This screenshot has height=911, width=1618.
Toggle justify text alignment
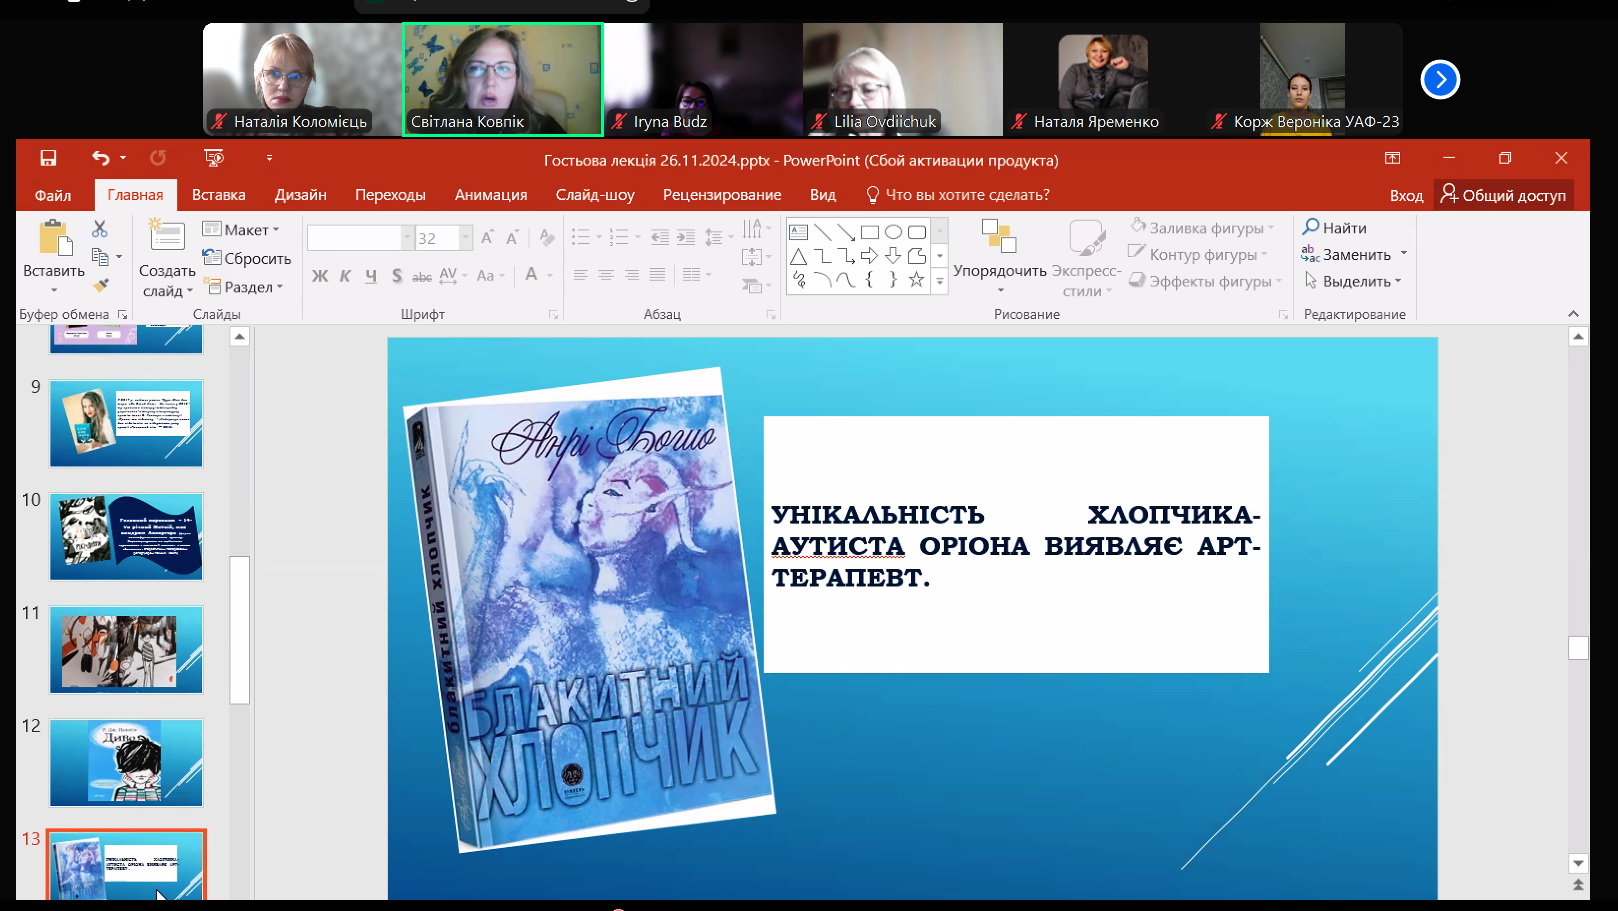[x=657, y=274]
